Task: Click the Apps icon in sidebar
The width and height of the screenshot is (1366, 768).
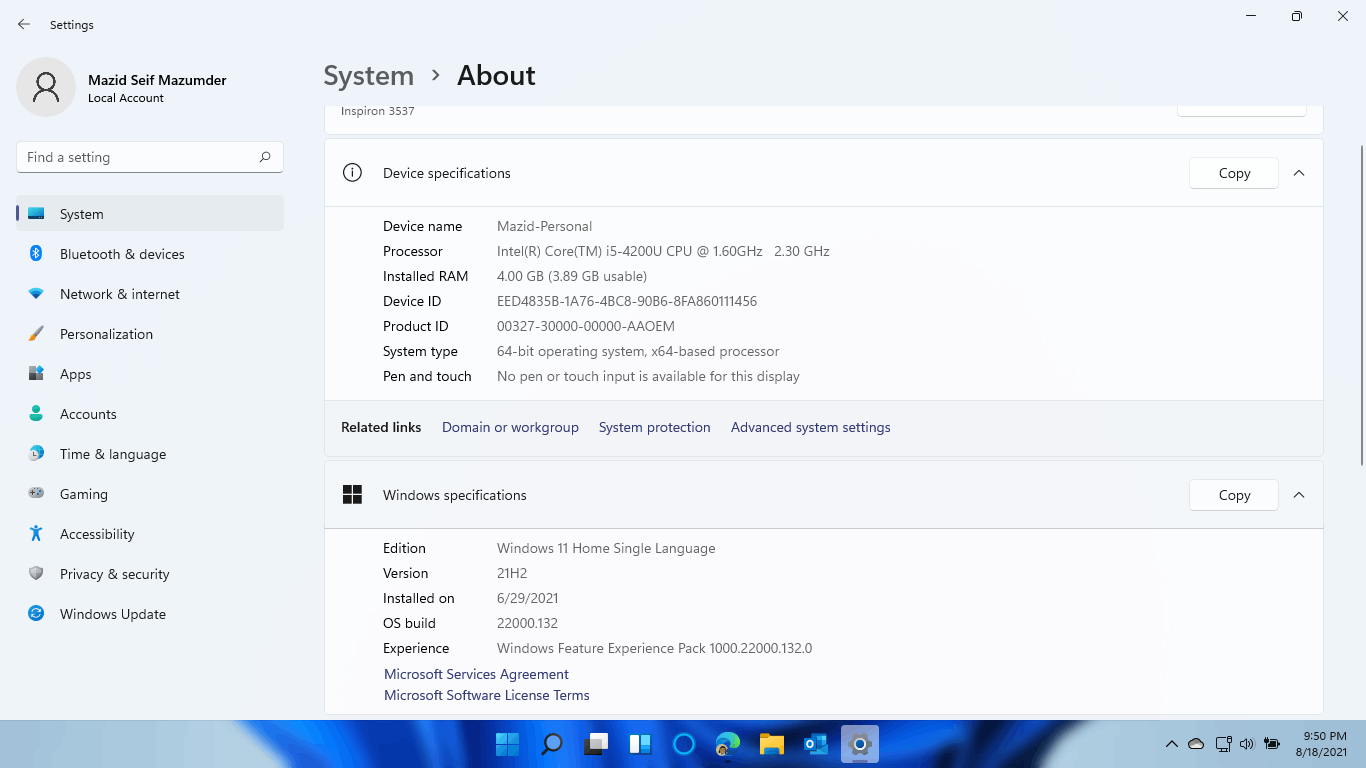Action: point(36,374)
